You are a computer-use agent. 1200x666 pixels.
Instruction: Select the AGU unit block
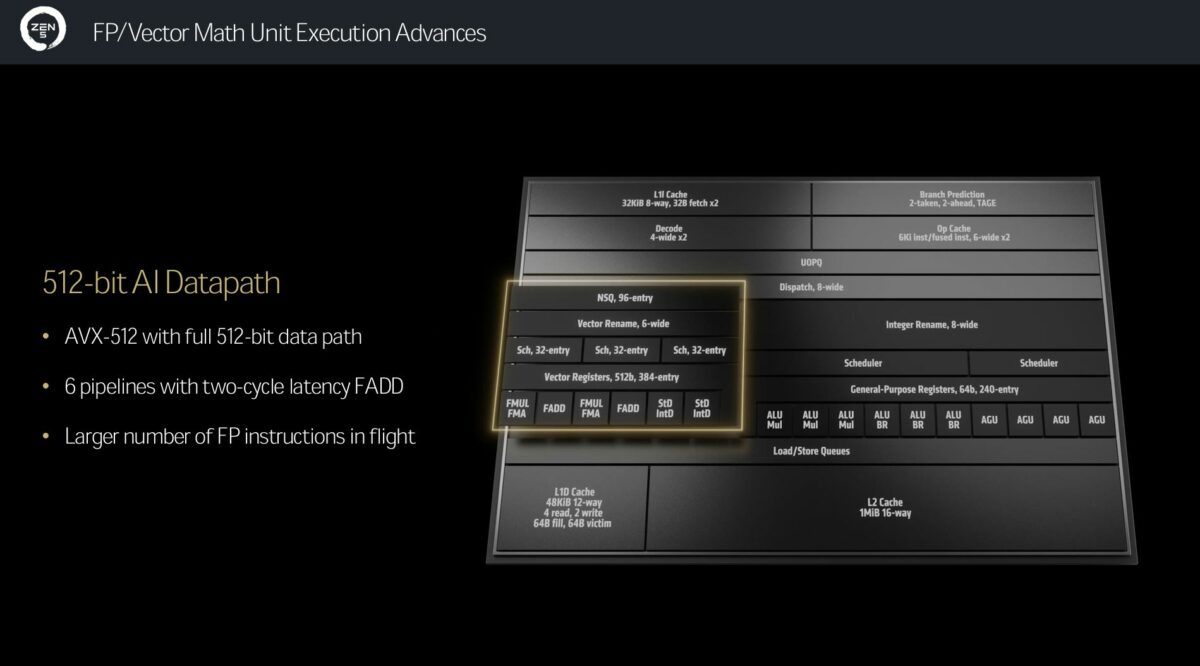click(988, 420)
